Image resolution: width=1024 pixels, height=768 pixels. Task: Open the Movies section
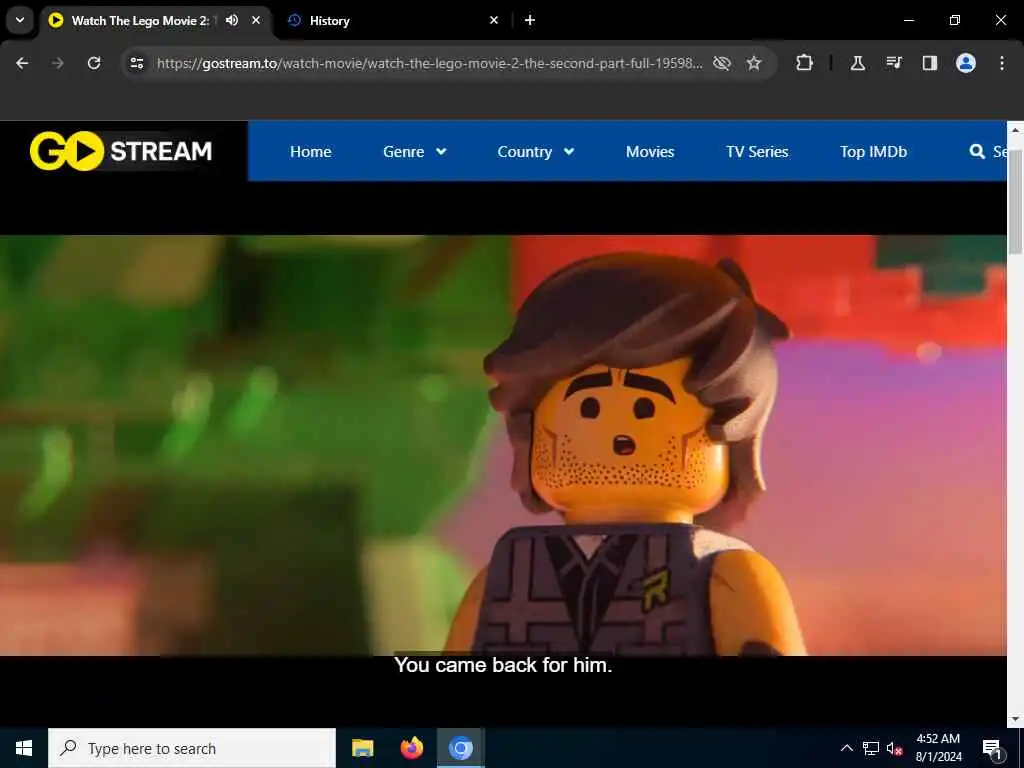coord(650,152)
